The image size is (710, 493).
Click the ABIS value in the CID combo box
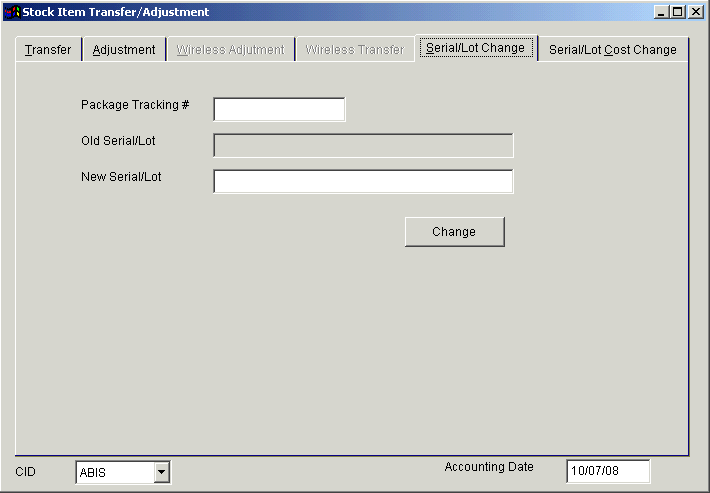point(114,473)
